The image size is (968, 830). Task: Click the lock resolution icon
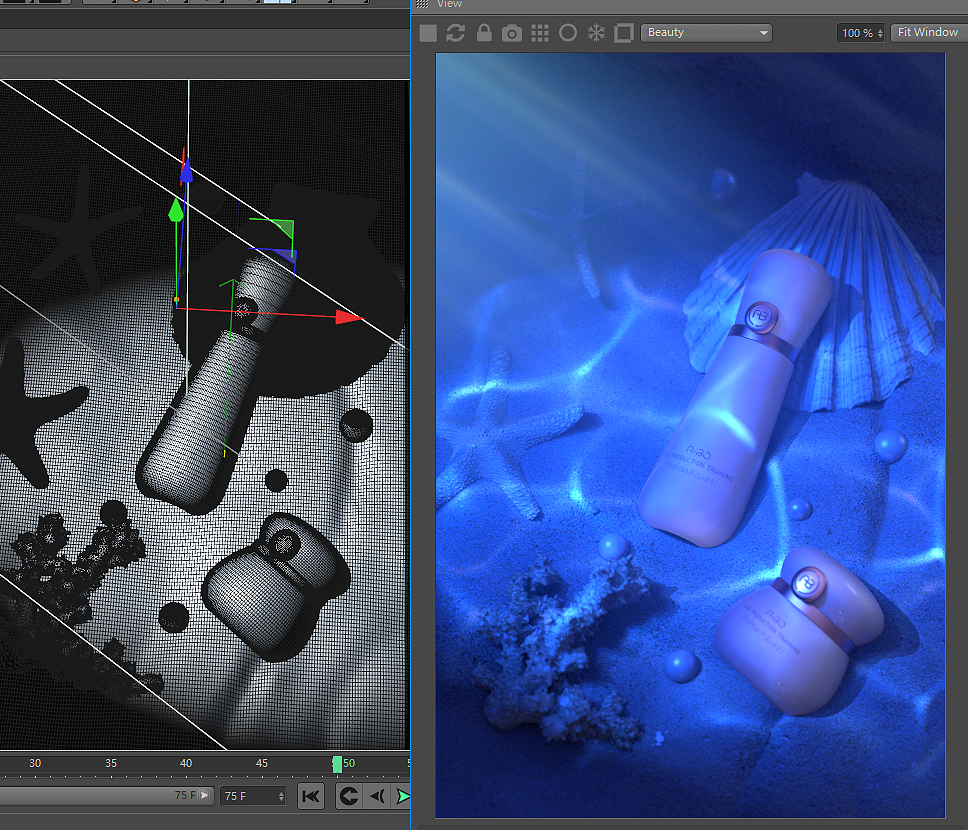coord(483,32)
